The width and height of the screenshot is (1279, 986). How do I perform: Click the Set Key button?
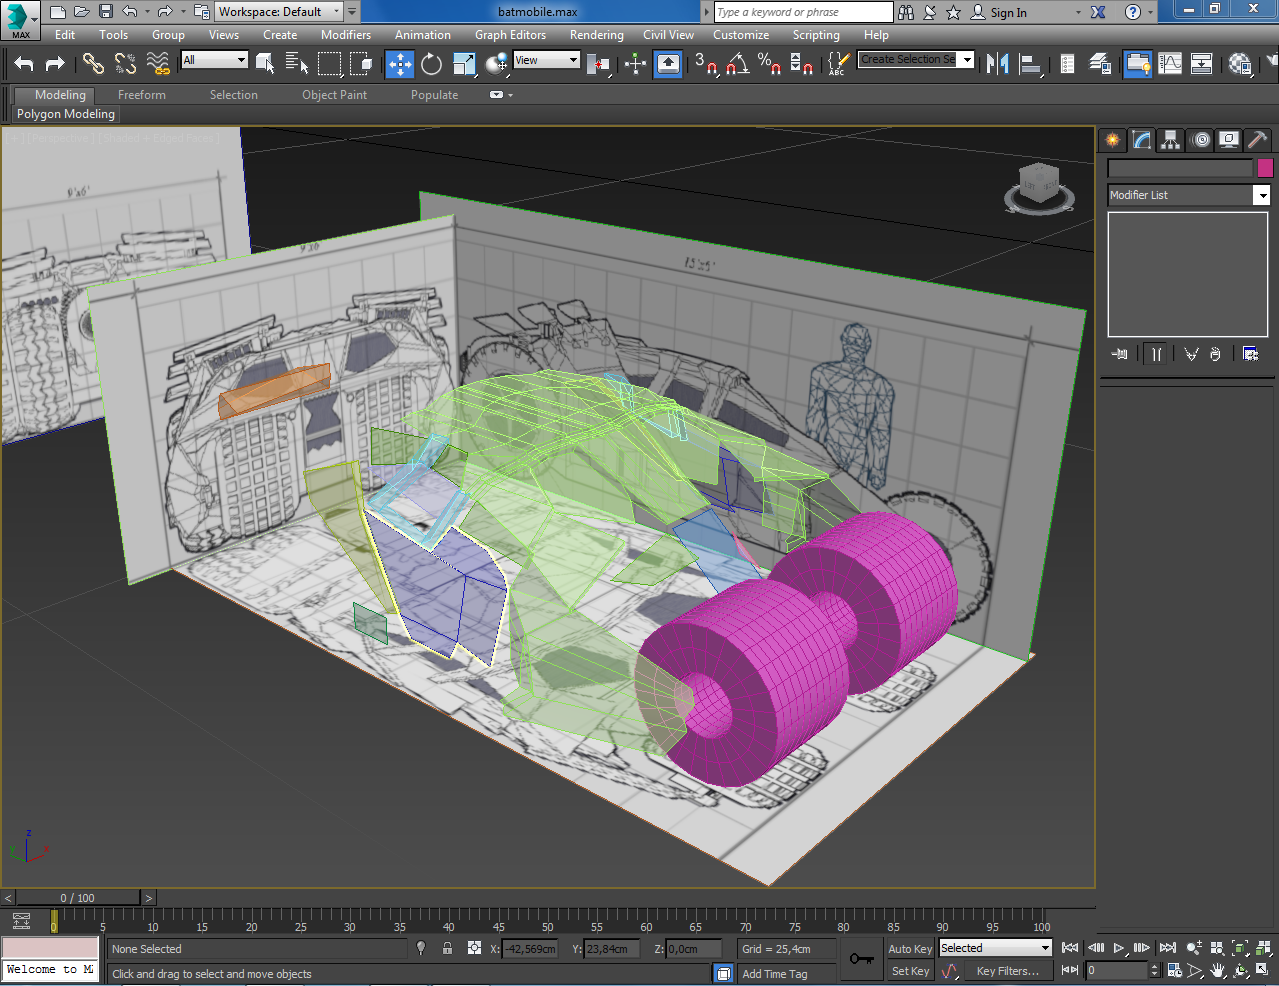tap(910, 971)
